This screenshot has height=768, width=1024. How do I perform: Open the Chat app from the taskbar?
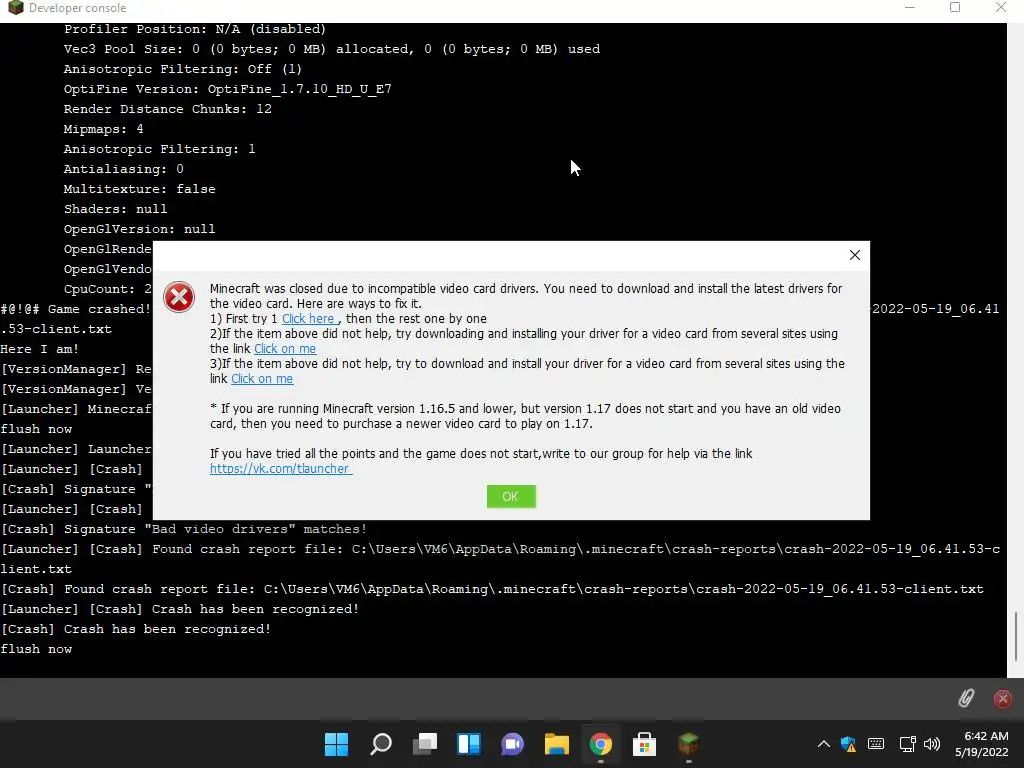[513, 744]
